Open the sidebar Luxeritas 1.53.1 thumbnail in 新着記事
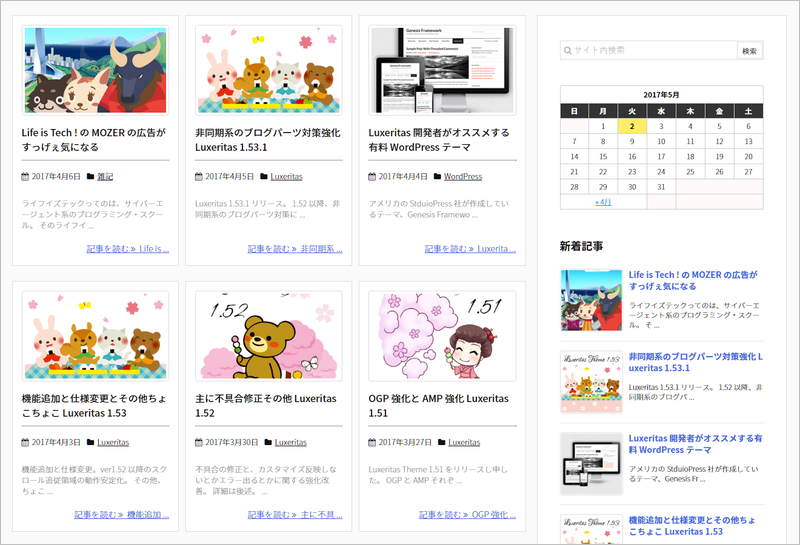The height and width of the screenshot is (545, 800). pos(591,382)
